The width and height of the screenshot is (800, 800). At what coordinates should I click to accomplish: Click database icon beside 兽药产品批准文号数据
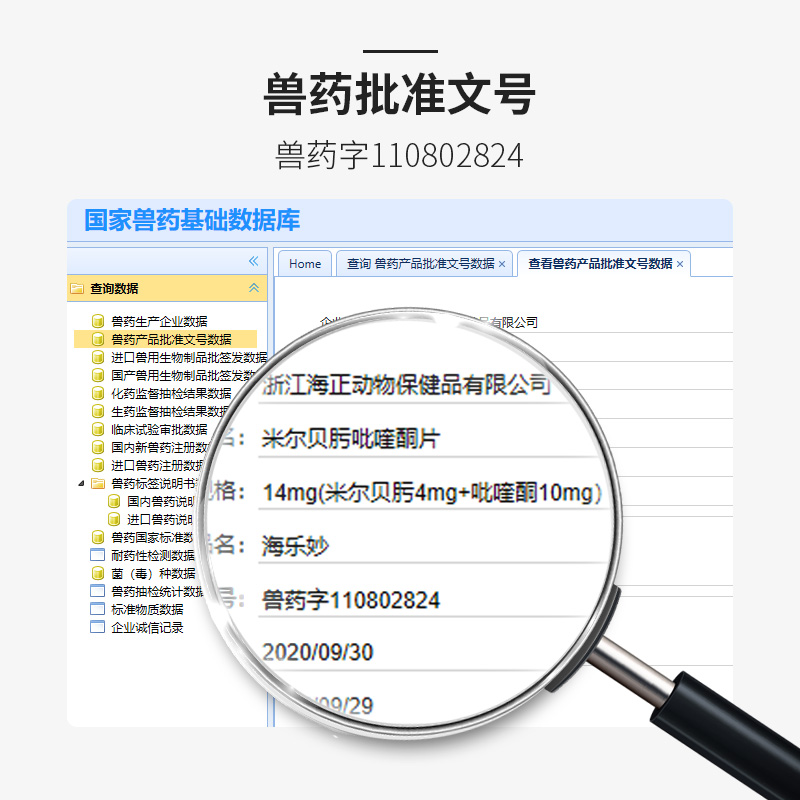click(97, 339)
